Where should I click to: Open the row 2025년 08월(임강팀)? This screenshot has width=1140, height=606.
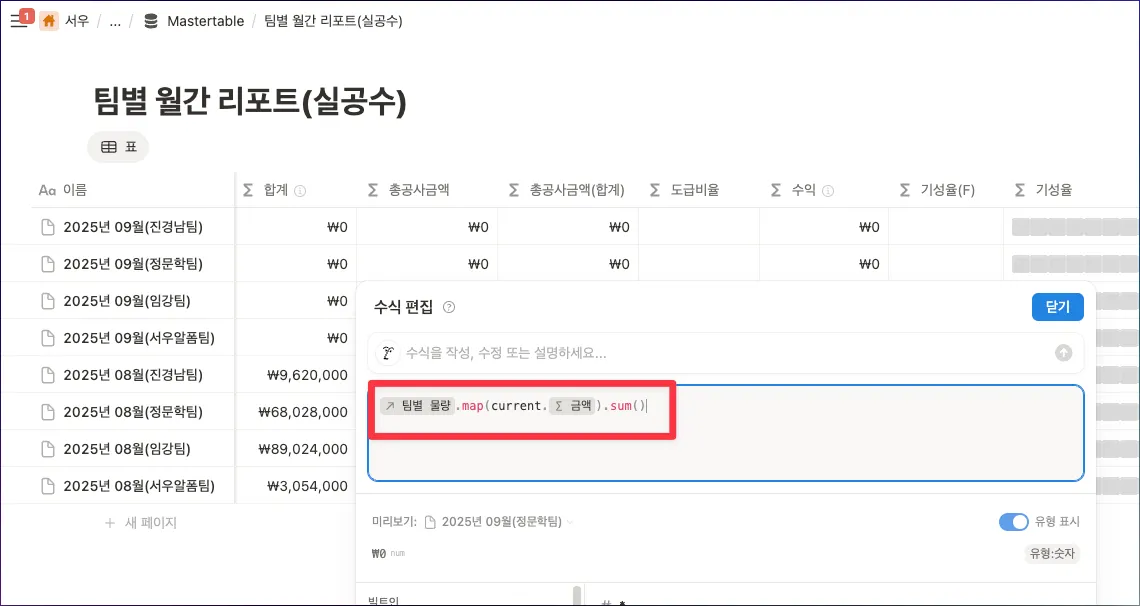tap(127, 449)
